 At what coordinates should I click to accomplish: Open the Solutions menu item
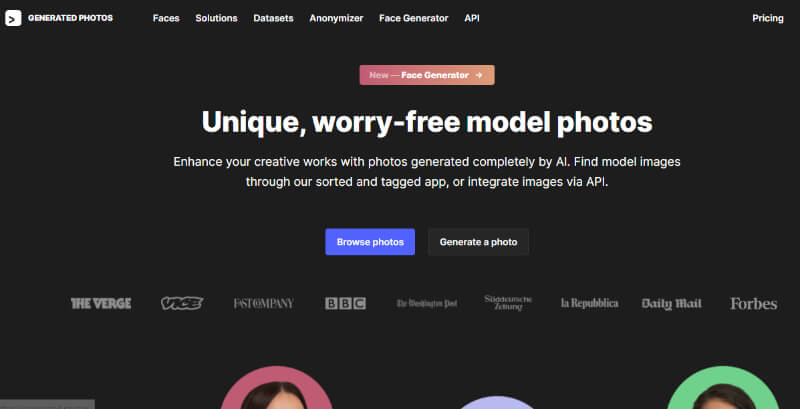216,18
